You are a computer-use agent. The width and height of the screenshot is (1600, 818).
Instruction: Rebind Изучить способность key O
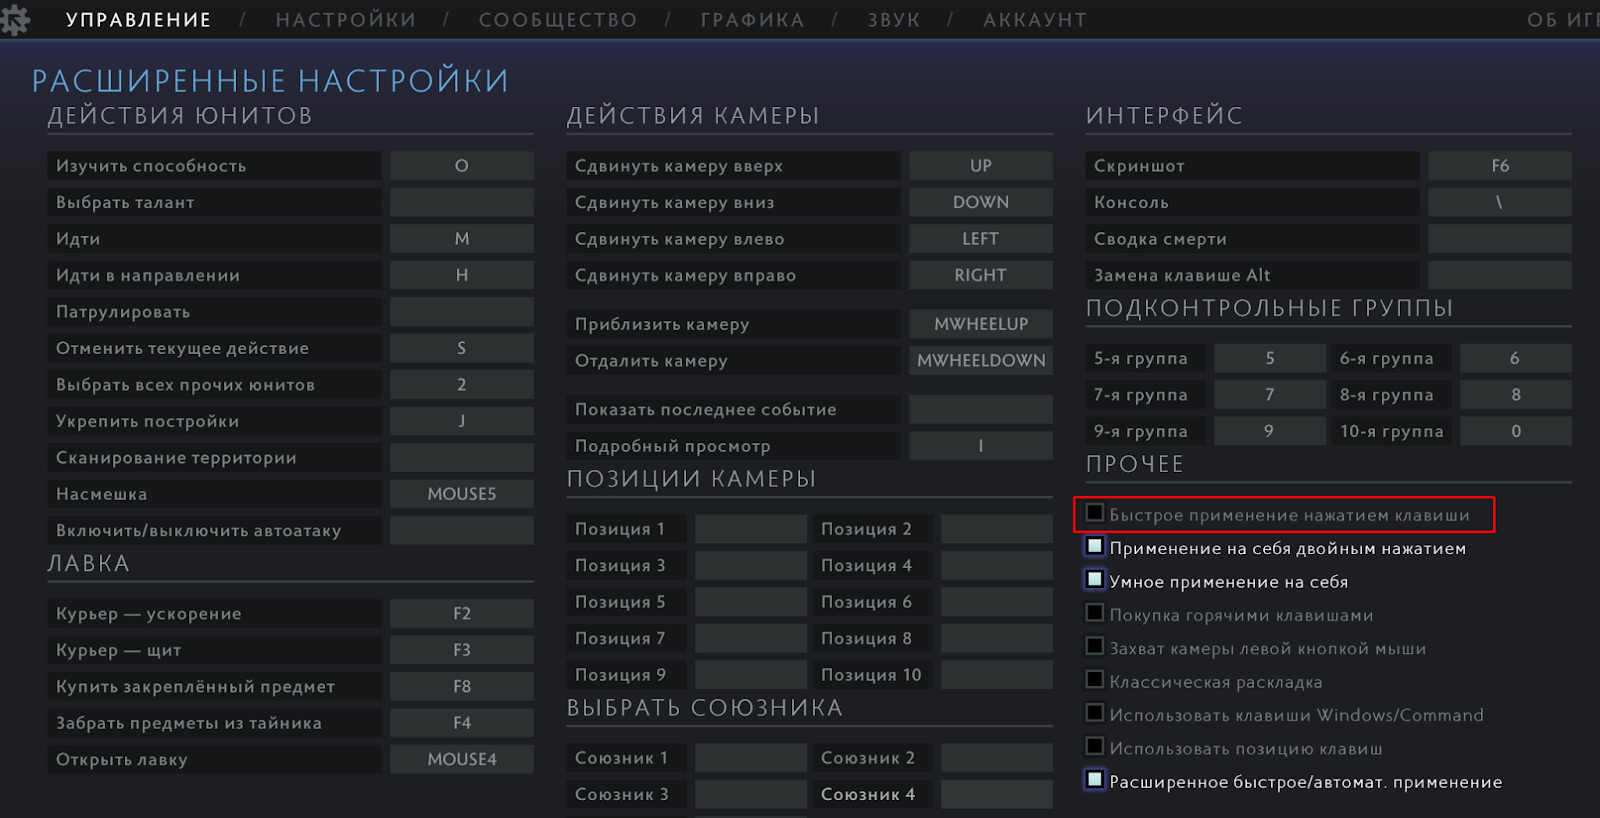[462, 166]
